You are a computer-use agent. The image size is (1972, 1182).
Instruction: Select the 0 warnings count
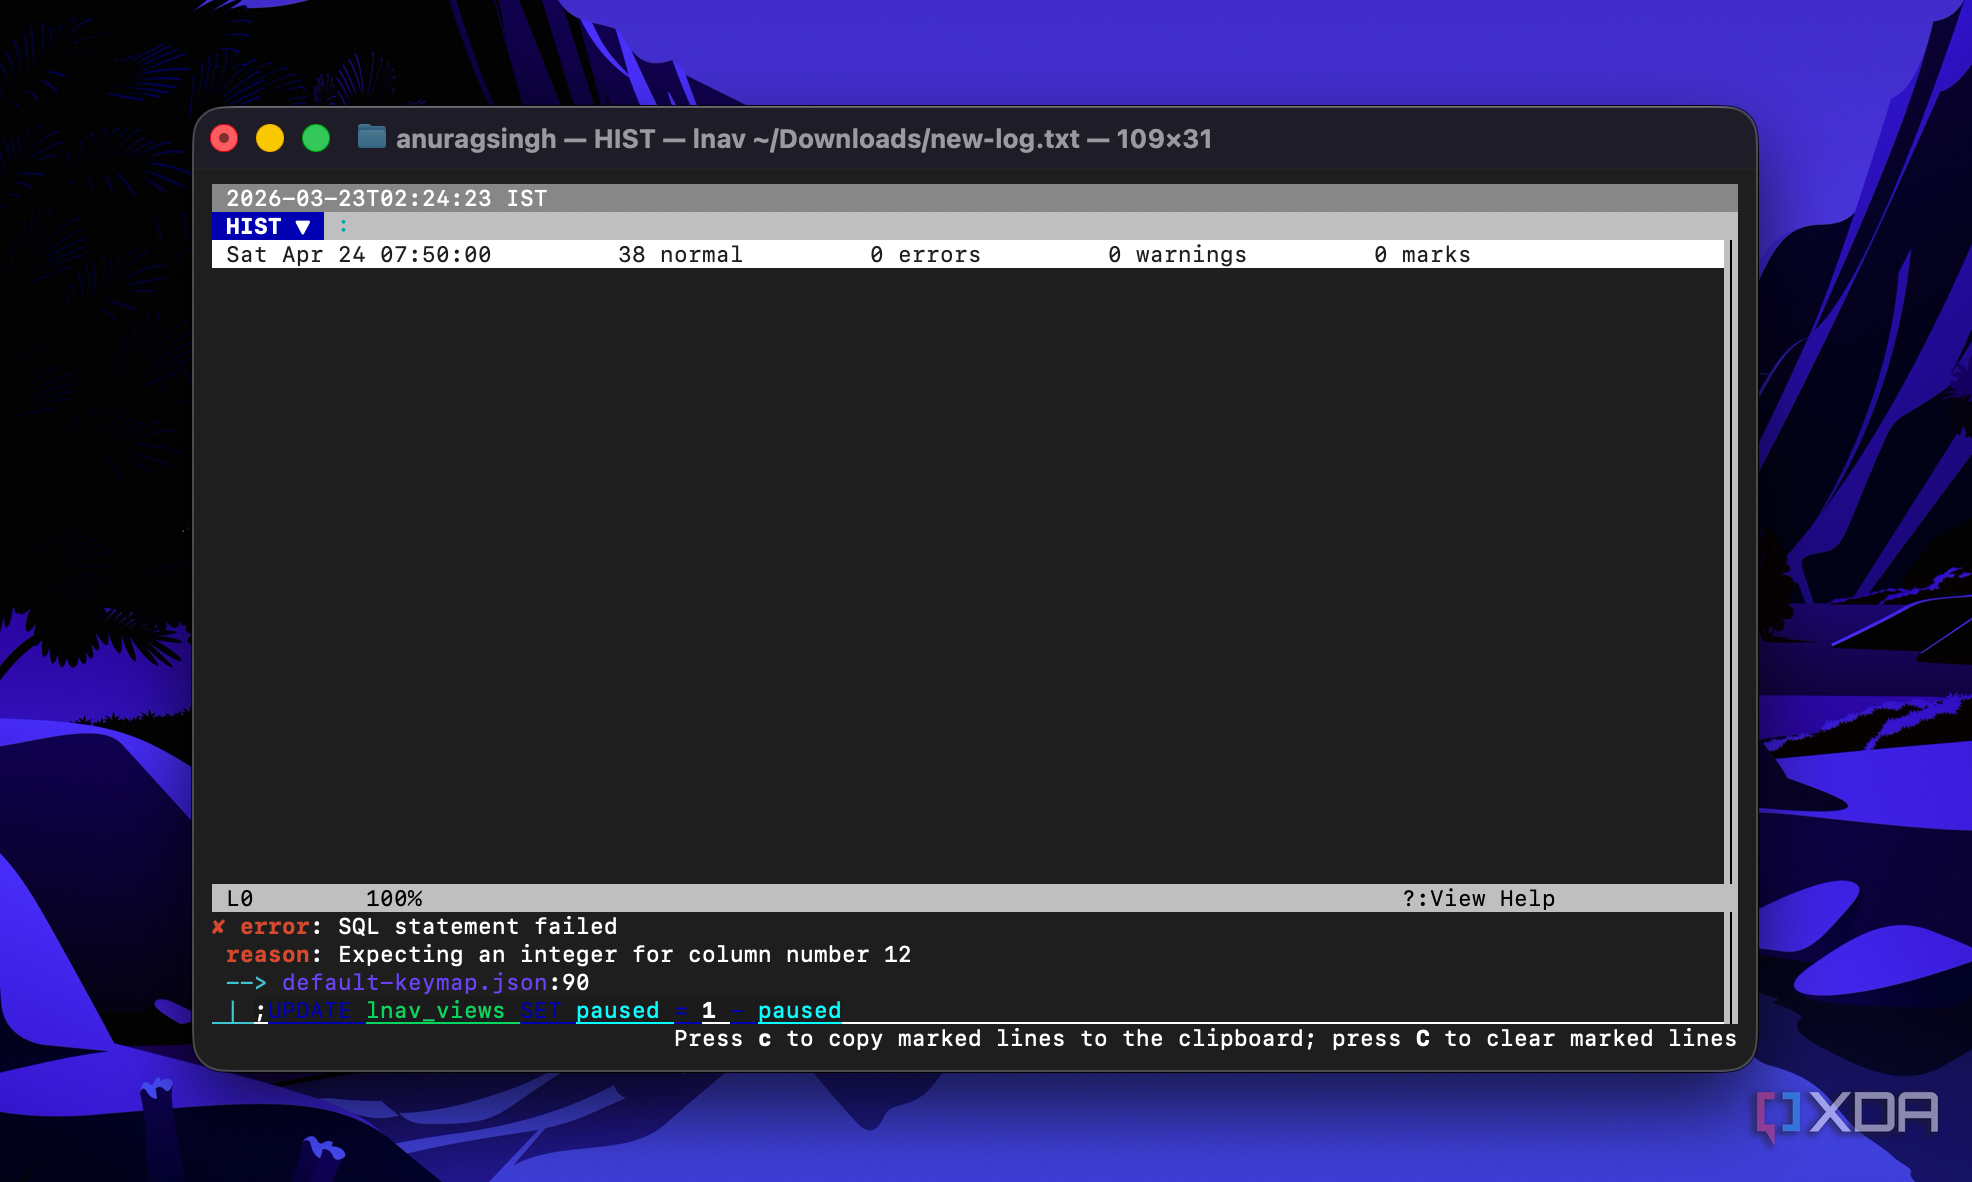(1177, 255)
